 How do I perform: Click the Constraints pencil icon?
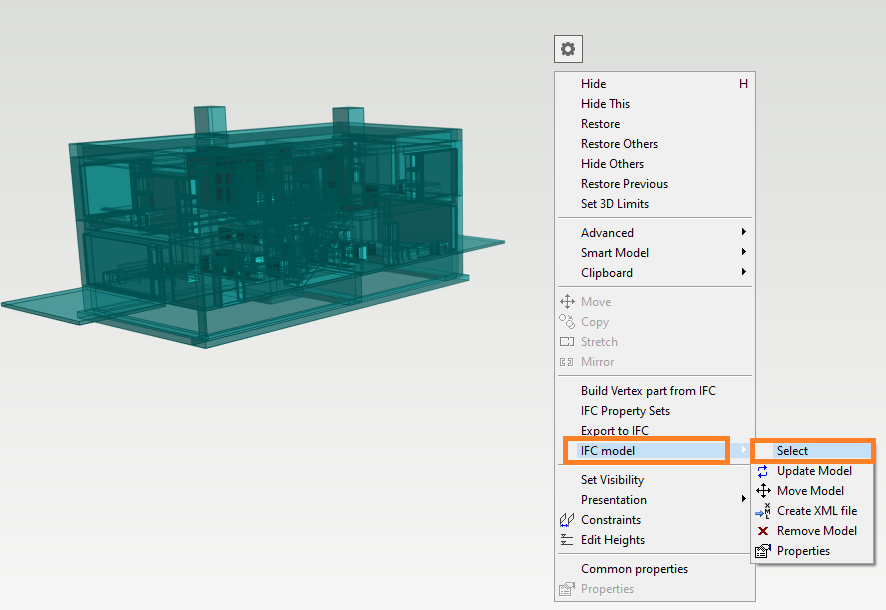[567, 520]
